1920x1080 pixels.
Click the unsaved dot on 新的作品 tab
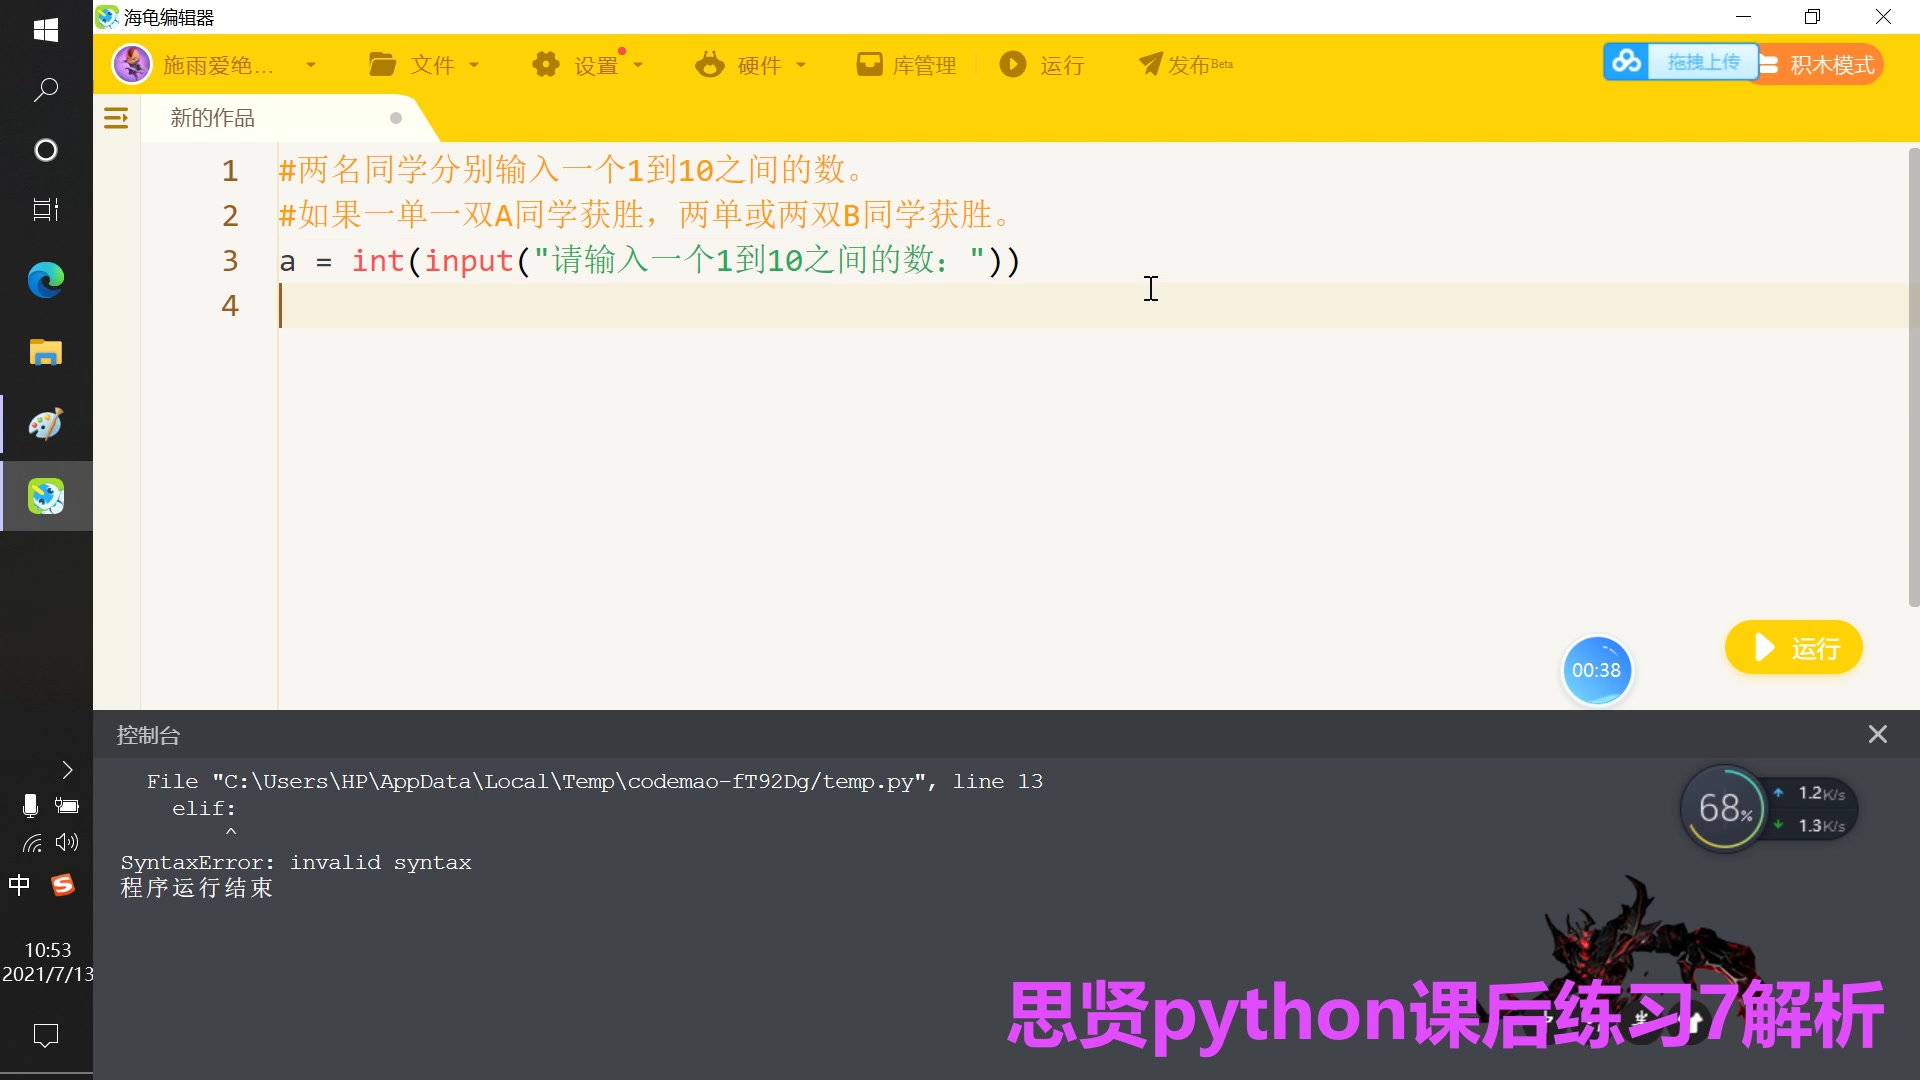pyautogui.click(x=396, y=118)
